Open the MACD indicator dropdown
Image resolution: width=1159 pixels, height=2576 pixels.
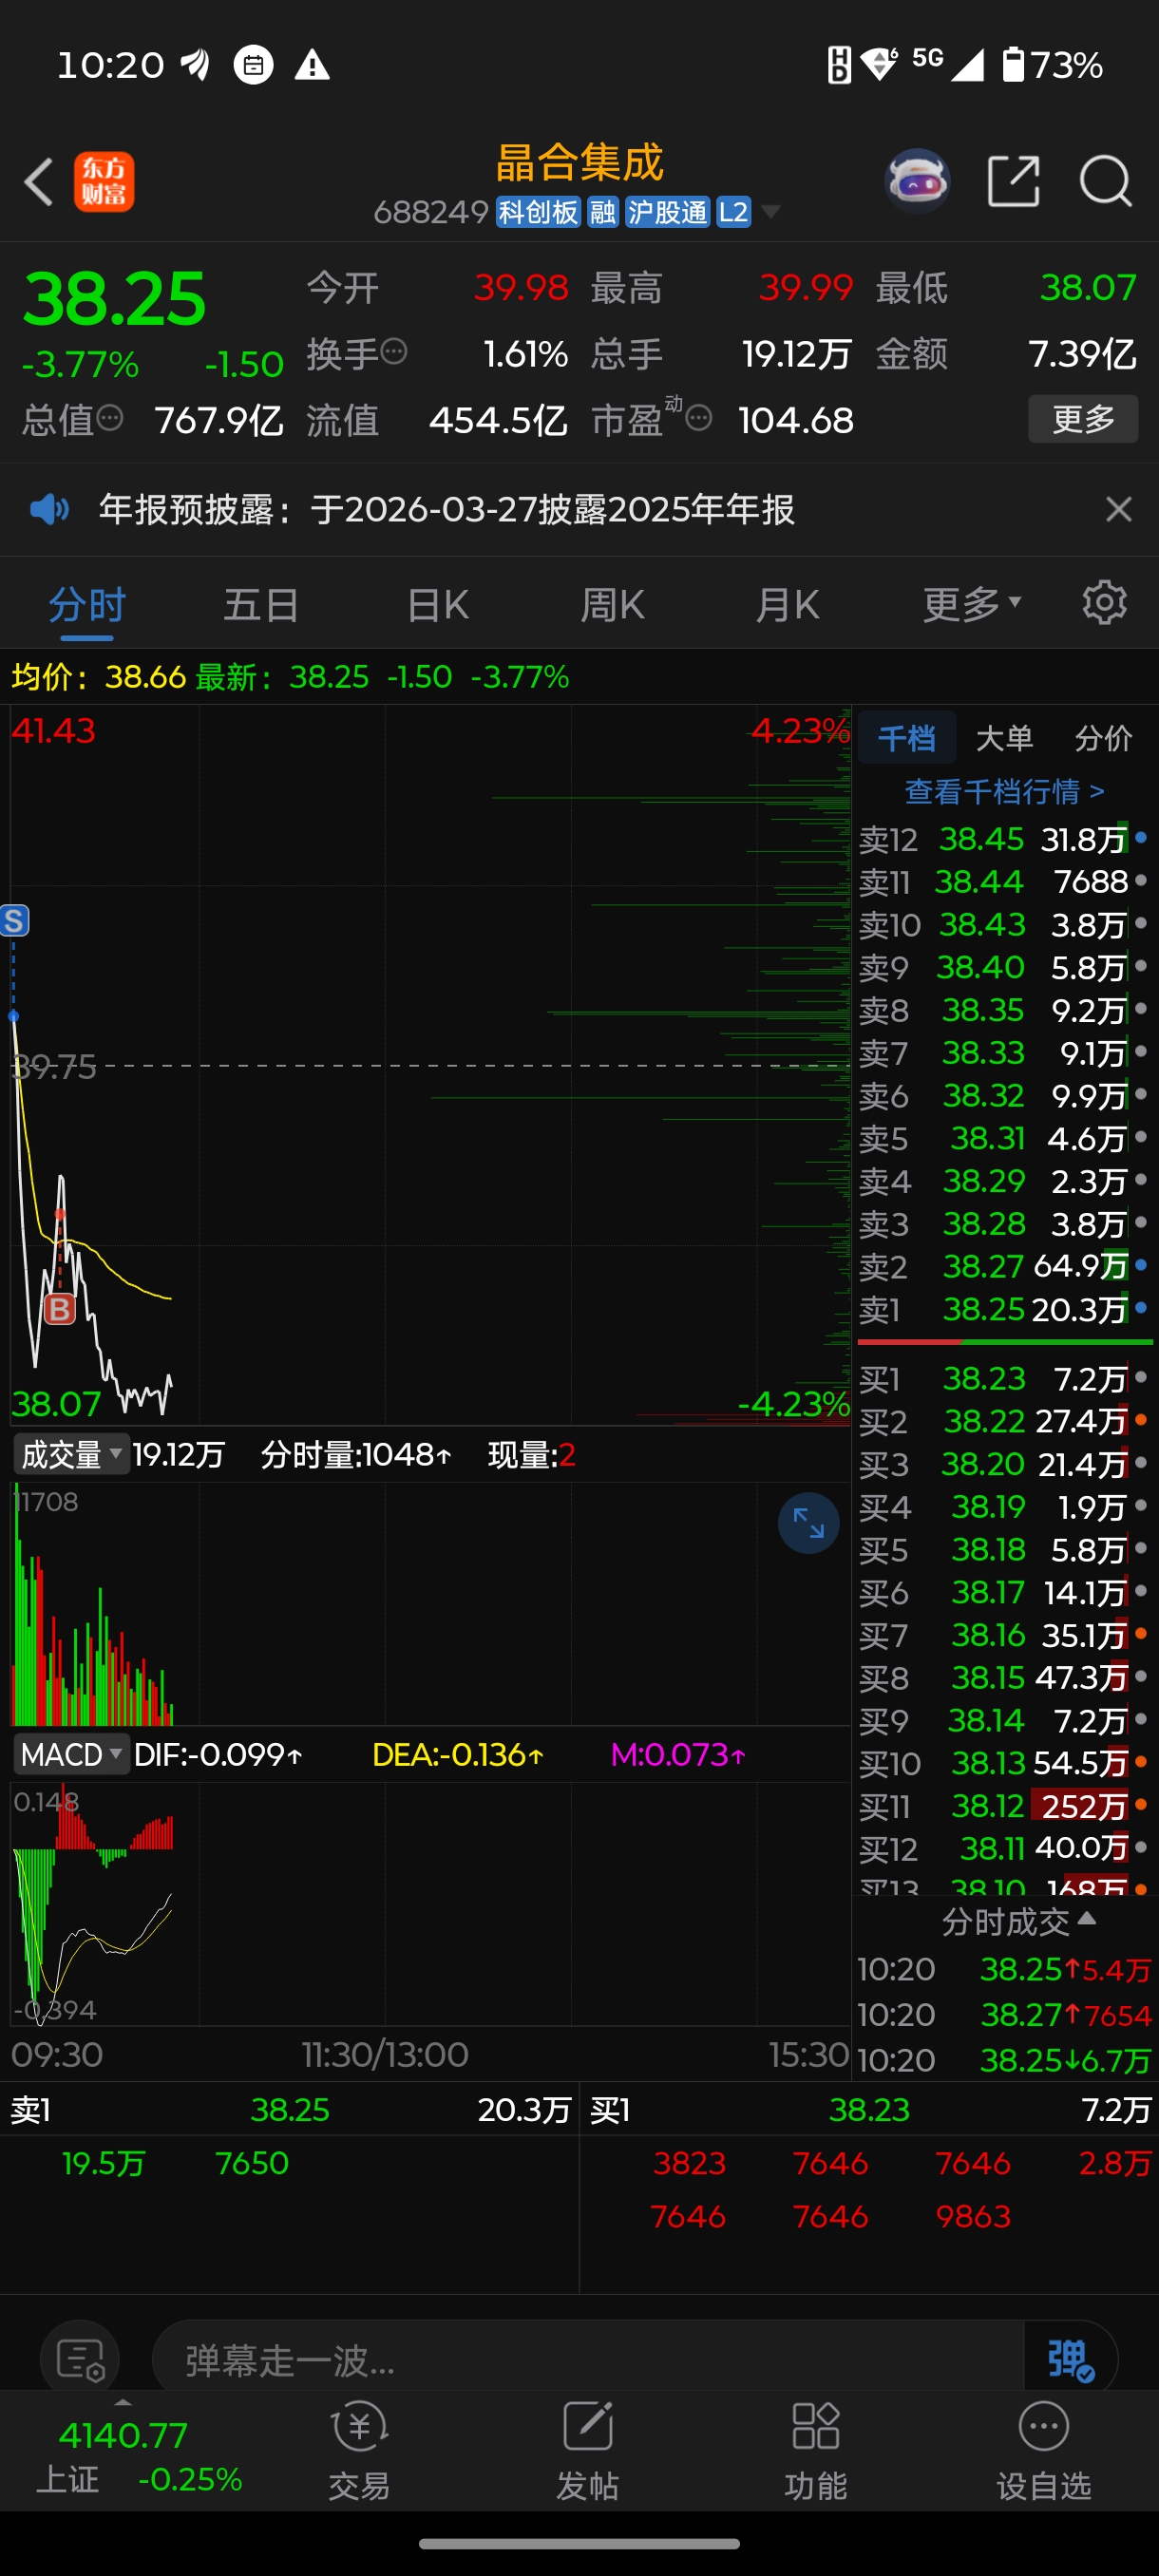pyautogui.click(x=70, y=1755)
